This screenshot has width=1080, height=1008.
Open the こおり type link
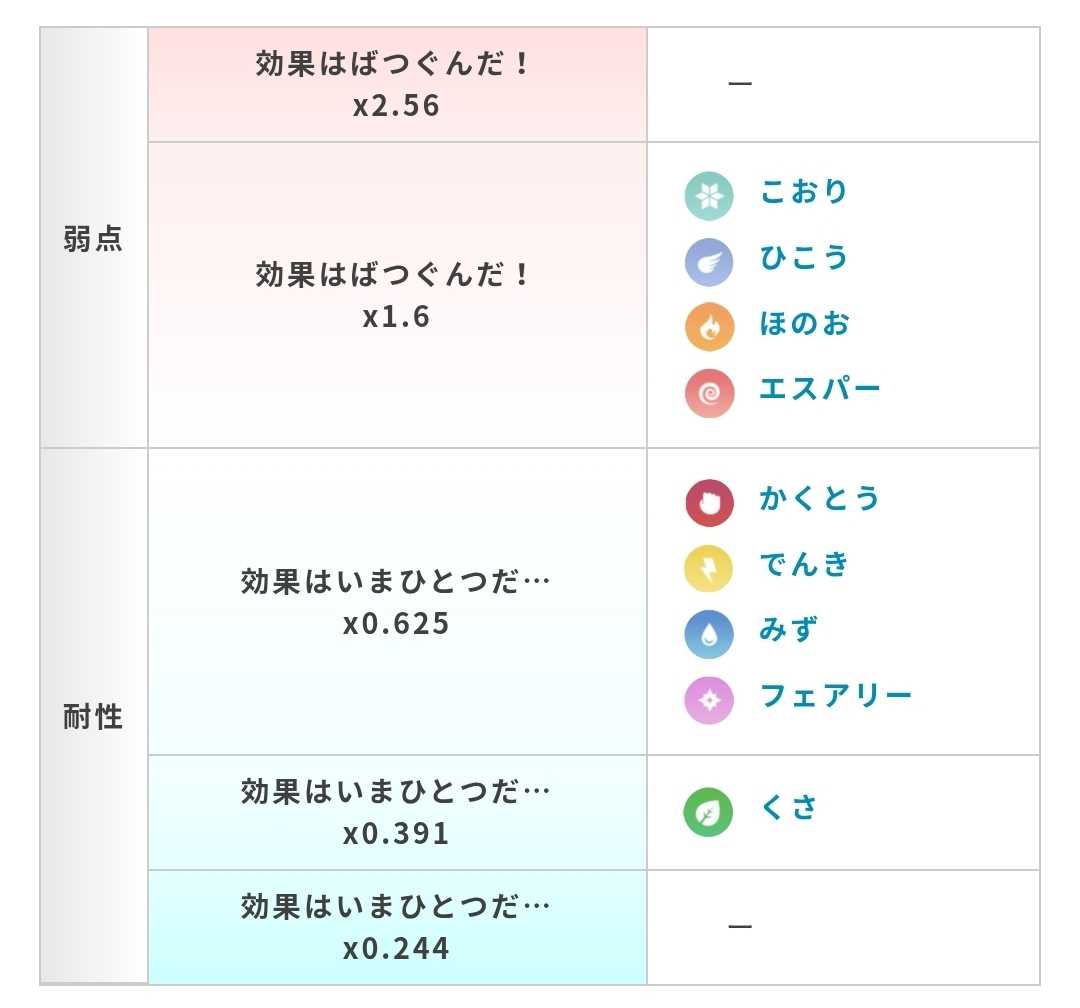point(803,192)
